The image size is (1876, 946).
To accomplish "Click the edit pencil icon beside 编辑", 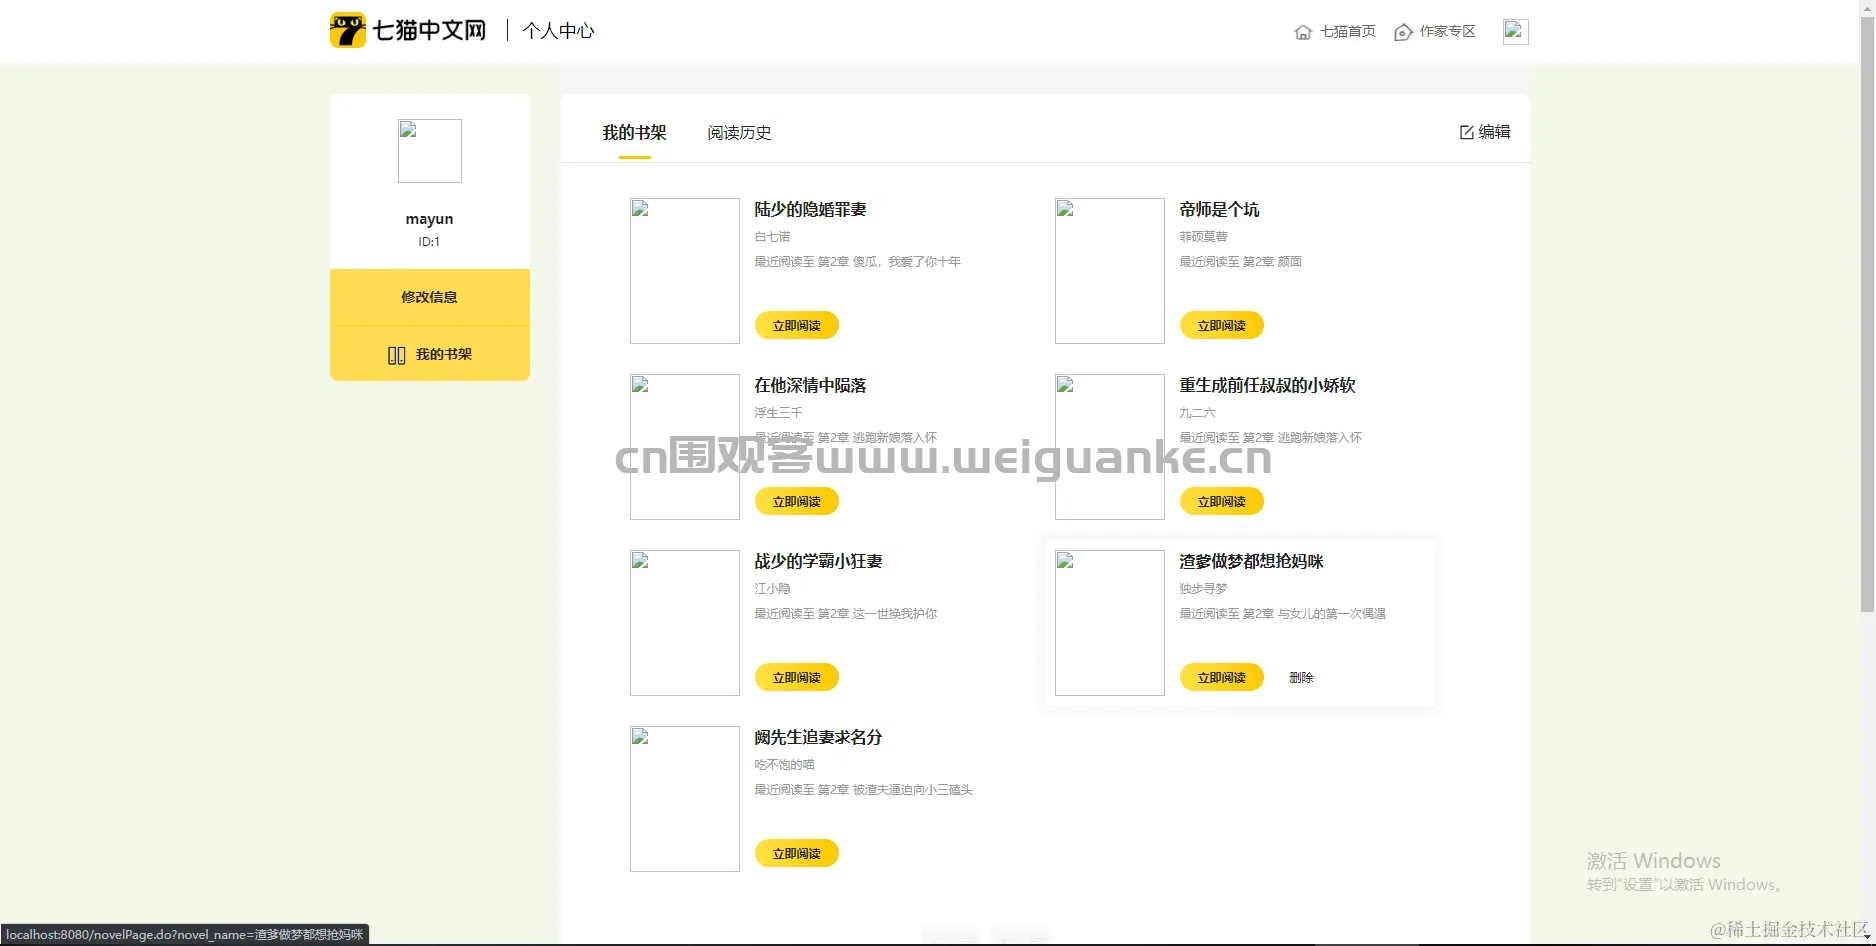I will [x=1467, y=132].
